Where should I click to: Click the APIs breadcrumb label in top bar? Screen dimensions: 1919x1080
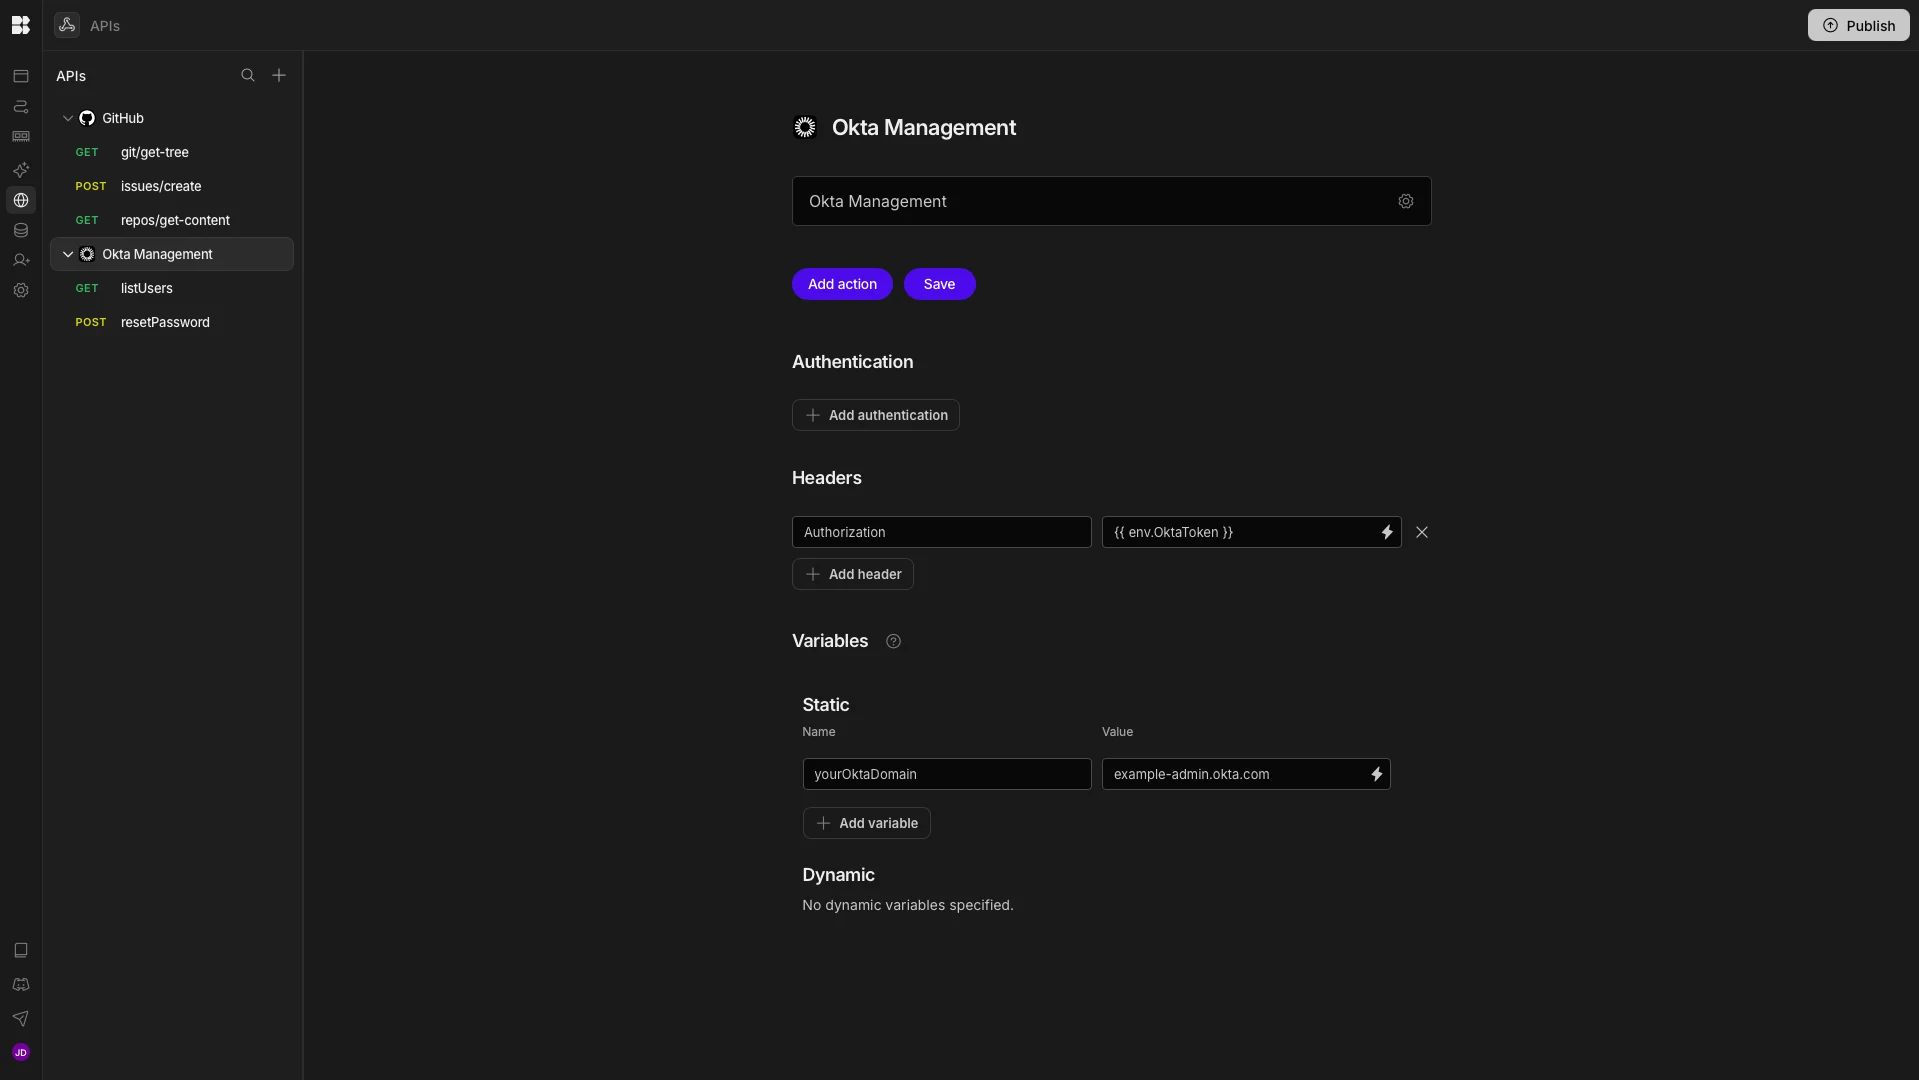[x=105, y=26]
